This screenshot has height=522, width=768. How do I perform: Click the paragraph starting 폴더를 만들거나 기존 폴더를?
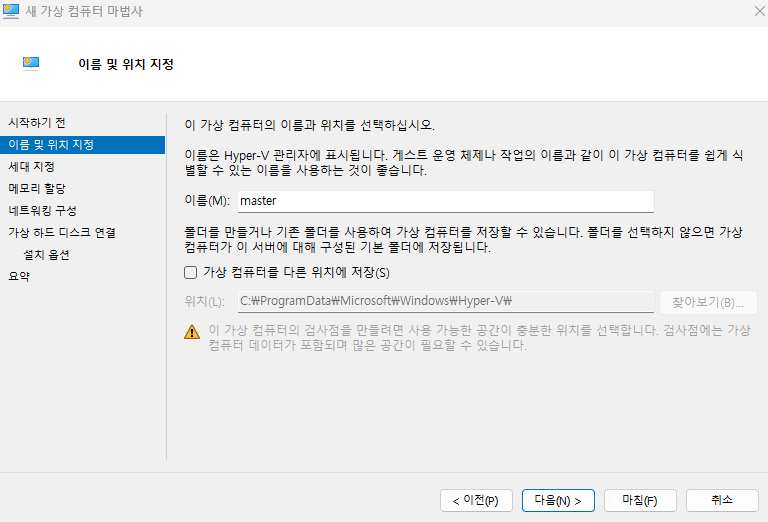point(464,239)
